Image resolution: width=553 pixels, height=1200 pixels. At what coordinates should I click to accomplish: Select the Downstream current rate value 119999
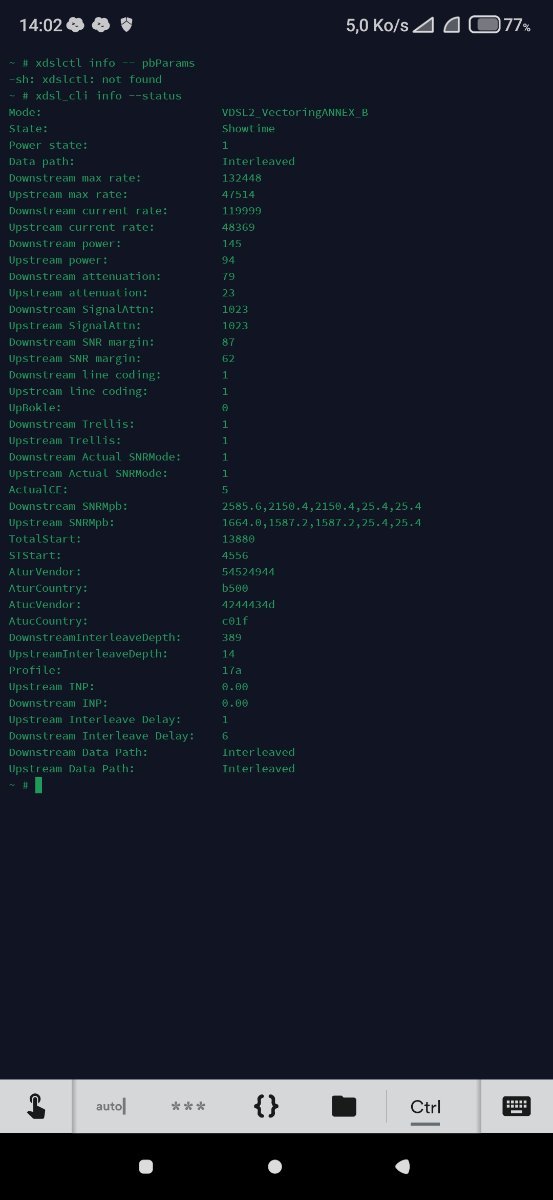(241, 210)
